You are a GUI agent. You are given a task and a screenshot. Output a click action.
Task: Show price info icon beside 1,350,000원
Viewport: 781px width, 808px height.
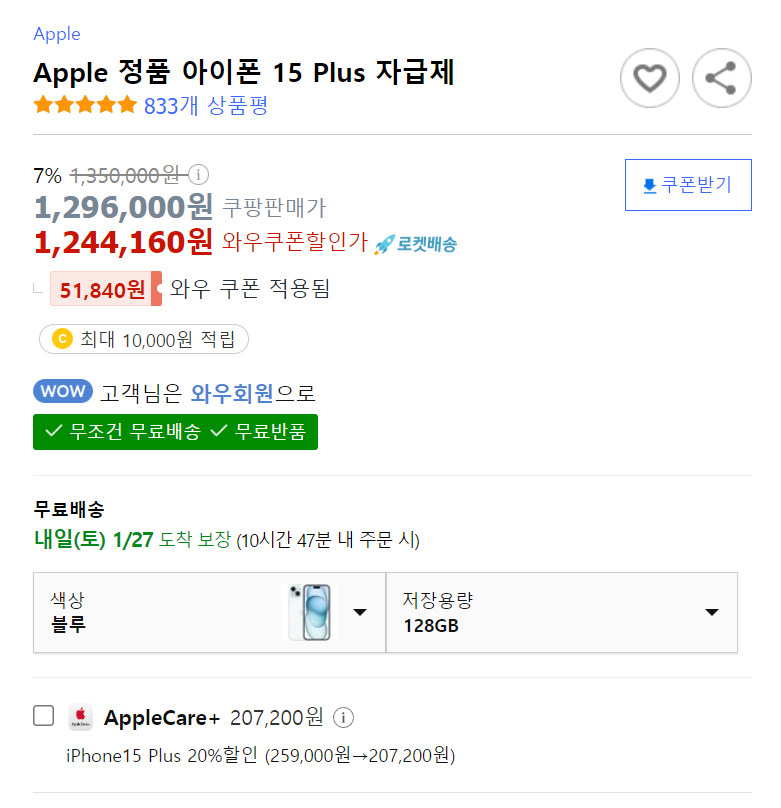pos(198,175)
